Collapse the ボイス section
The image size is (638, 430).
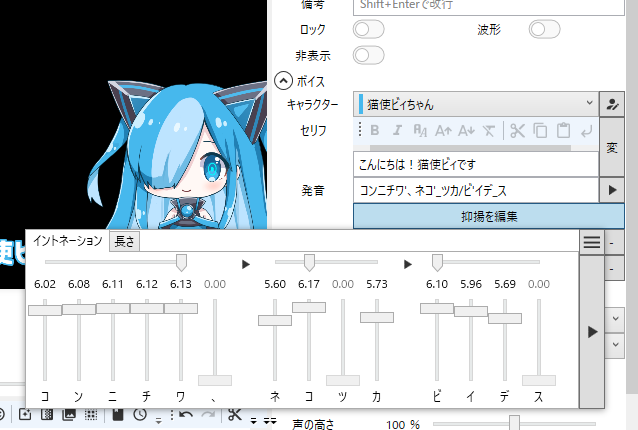283,81
